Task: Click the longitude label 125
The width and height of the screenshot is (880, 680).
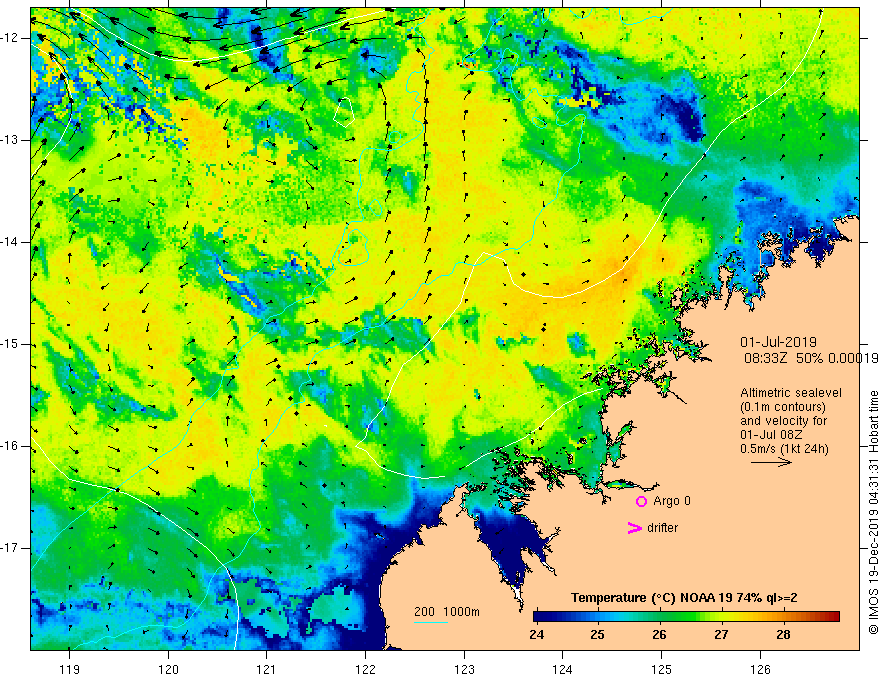Action: tap(662, 669)
